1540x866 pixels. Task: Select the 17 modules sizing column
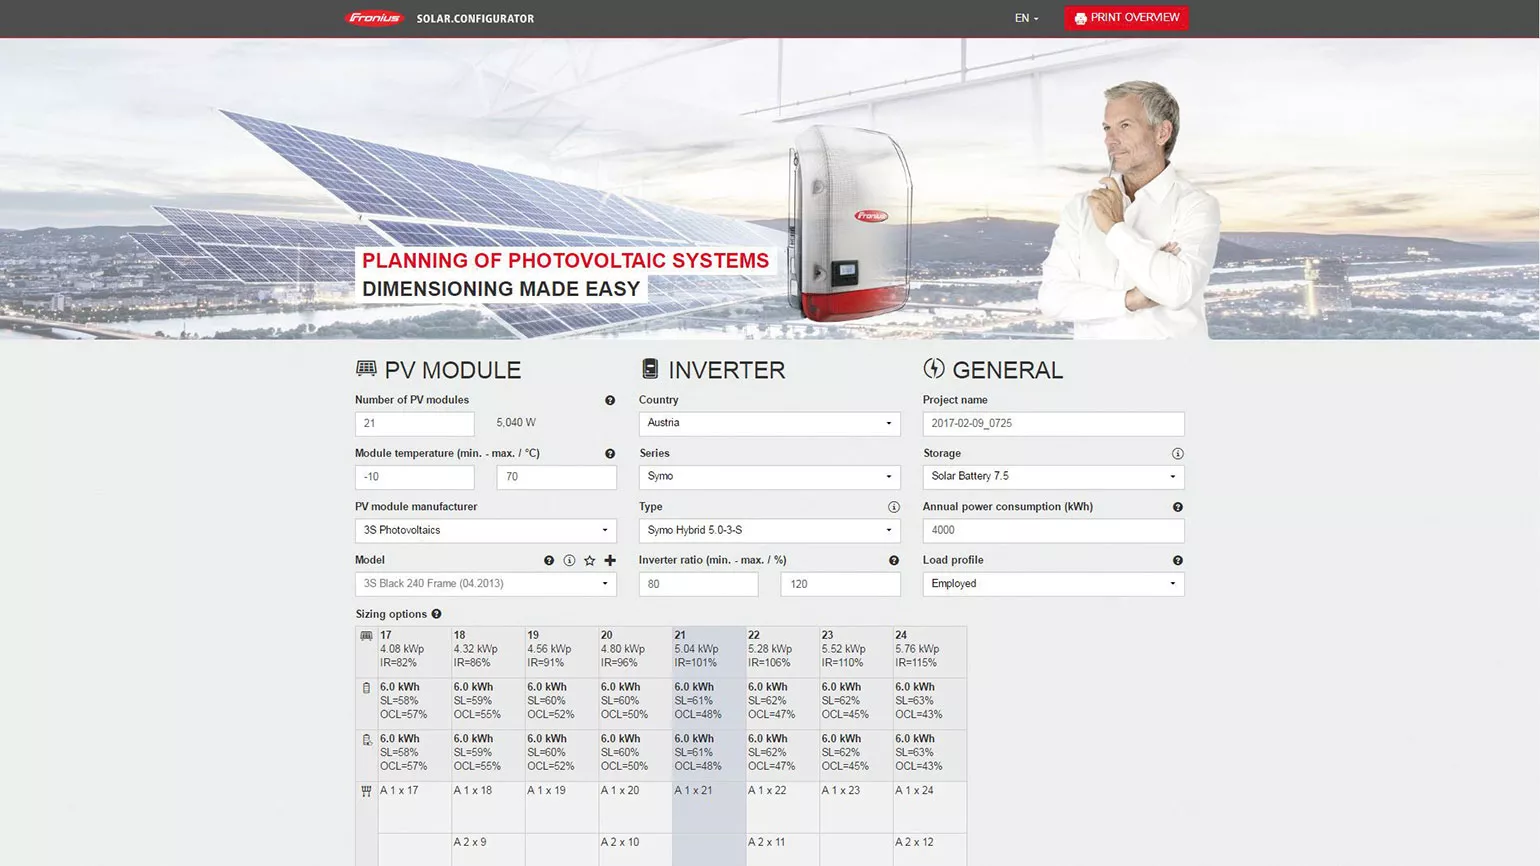(x=415, y=652)
